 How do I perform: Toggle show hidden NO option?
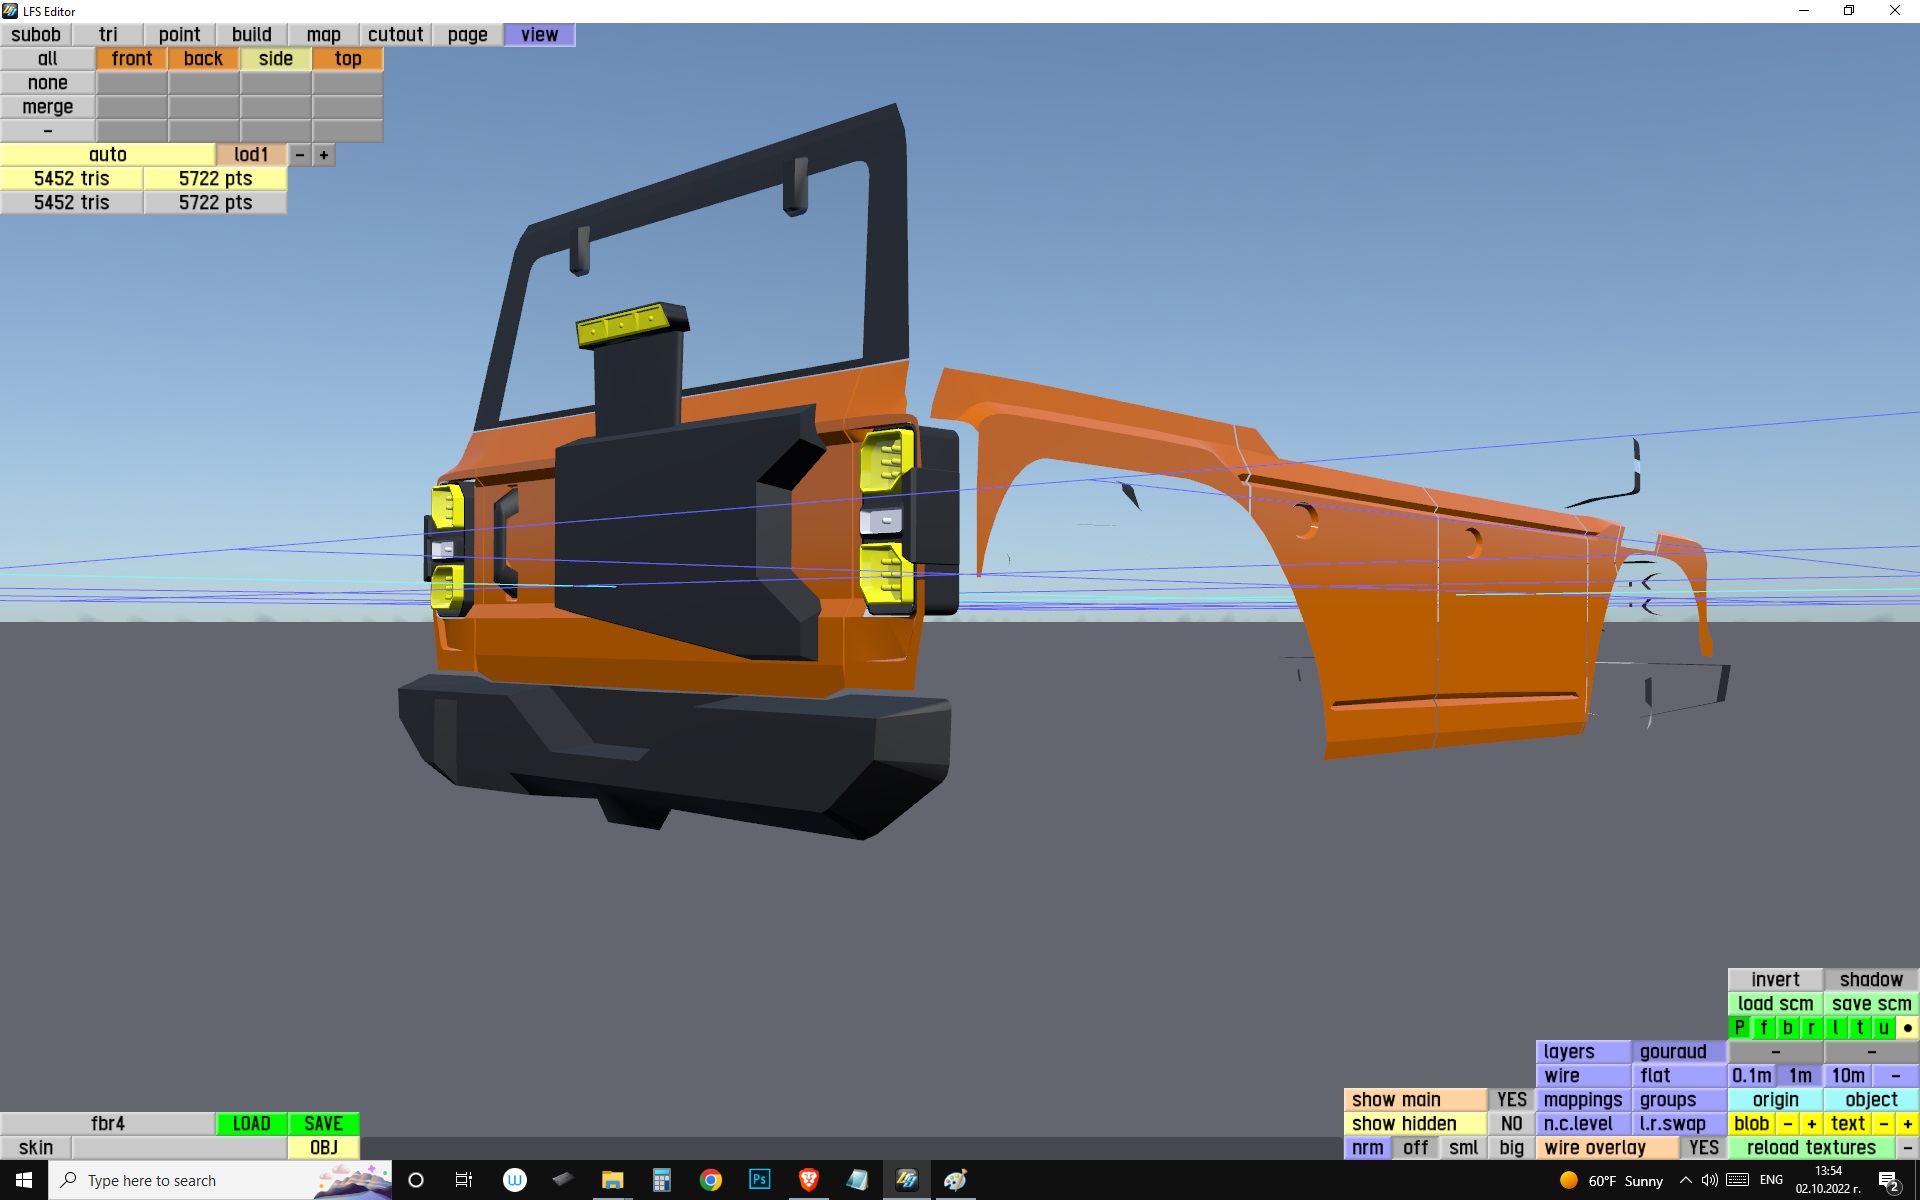(1511, 1124)
